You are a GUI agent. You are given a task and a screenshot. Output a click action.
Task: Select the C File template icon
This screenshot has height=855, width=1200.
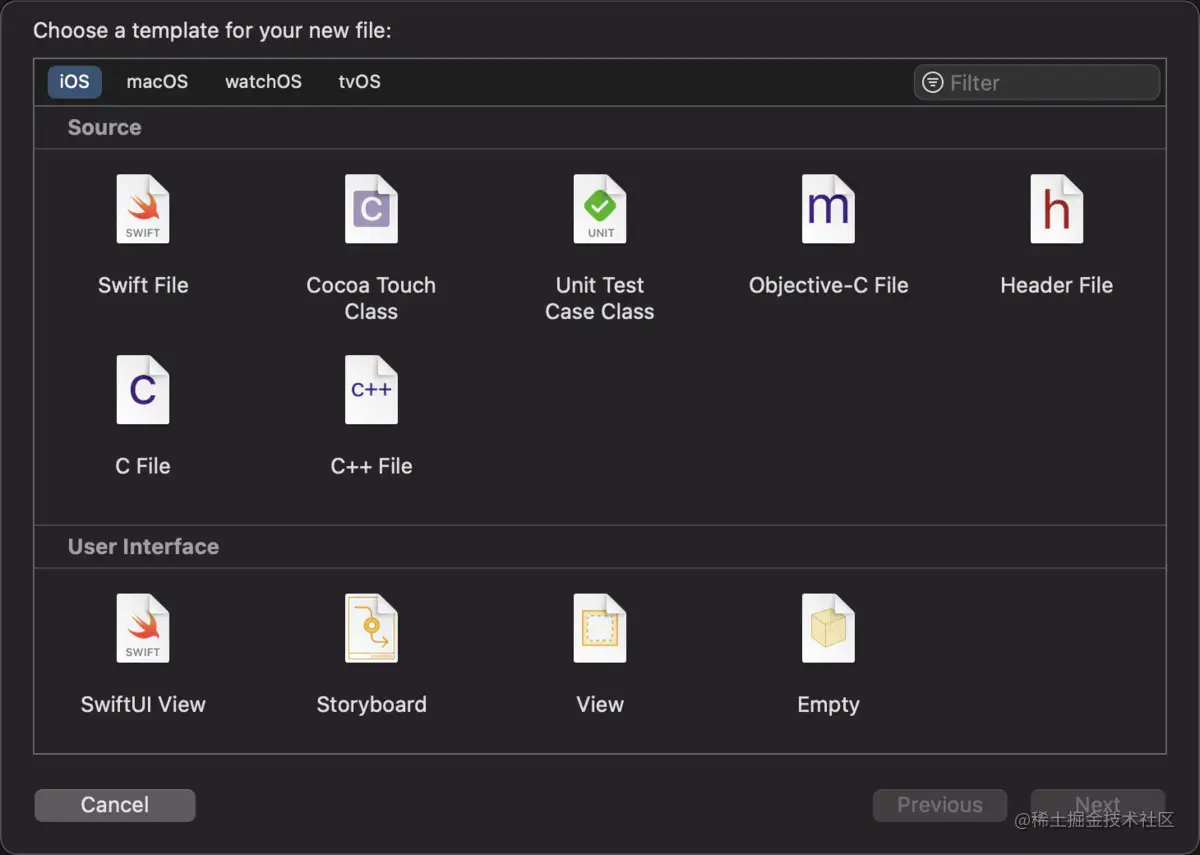click(143, 390)
